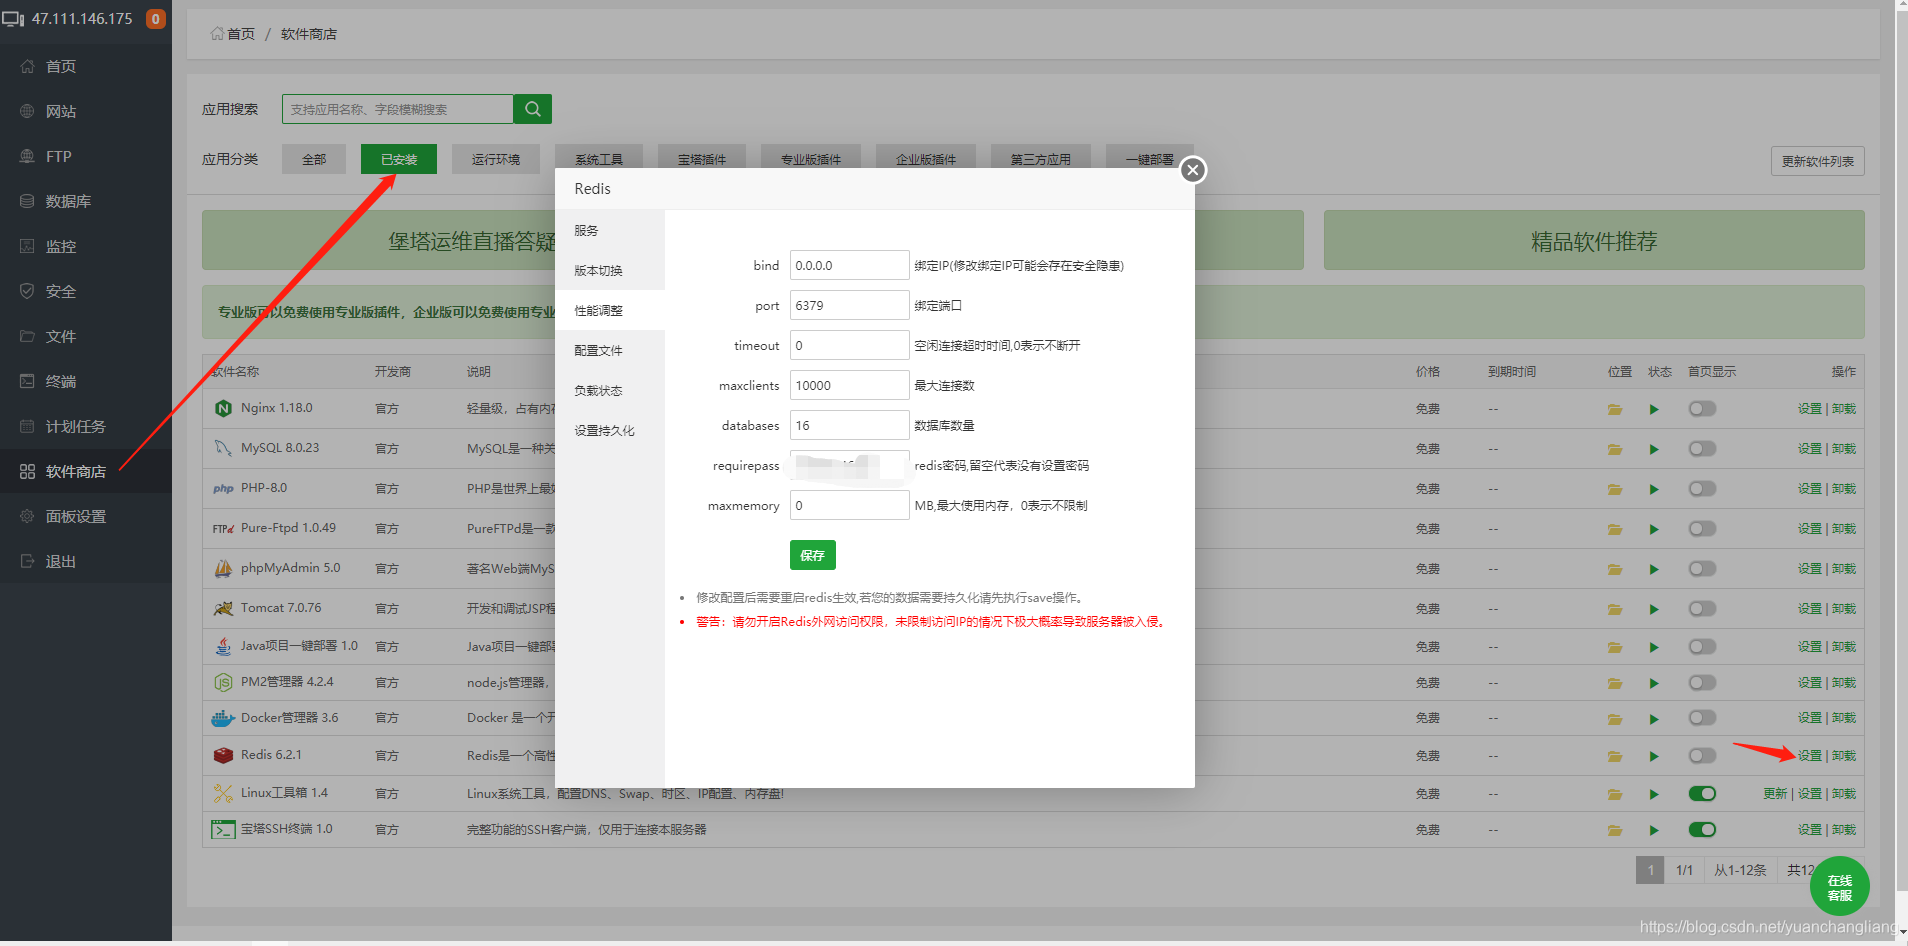Disable homepage display for Linux工具箱
The image size is (1908, 946).
(x=1702, y=793)
